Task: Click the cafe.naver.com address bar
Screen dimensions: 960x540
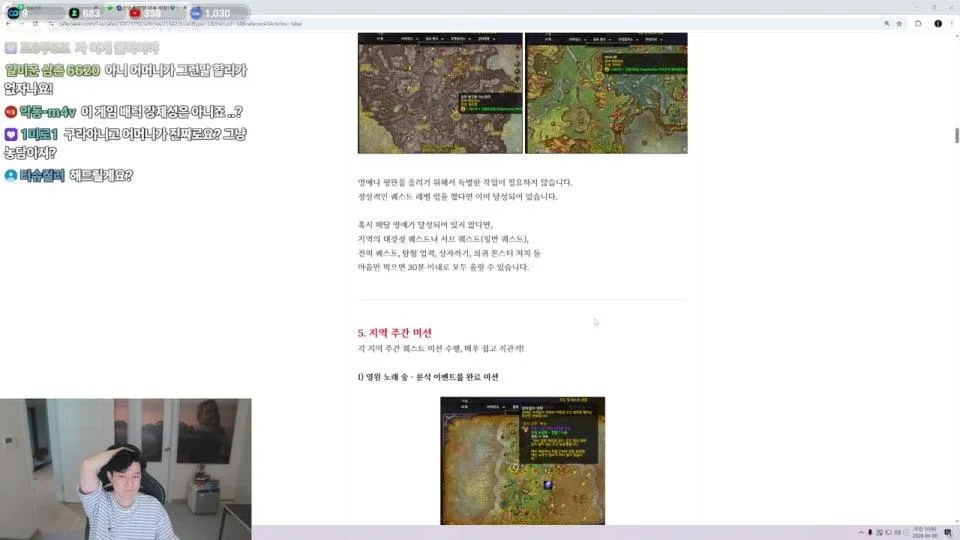Action: coord(465,23)
